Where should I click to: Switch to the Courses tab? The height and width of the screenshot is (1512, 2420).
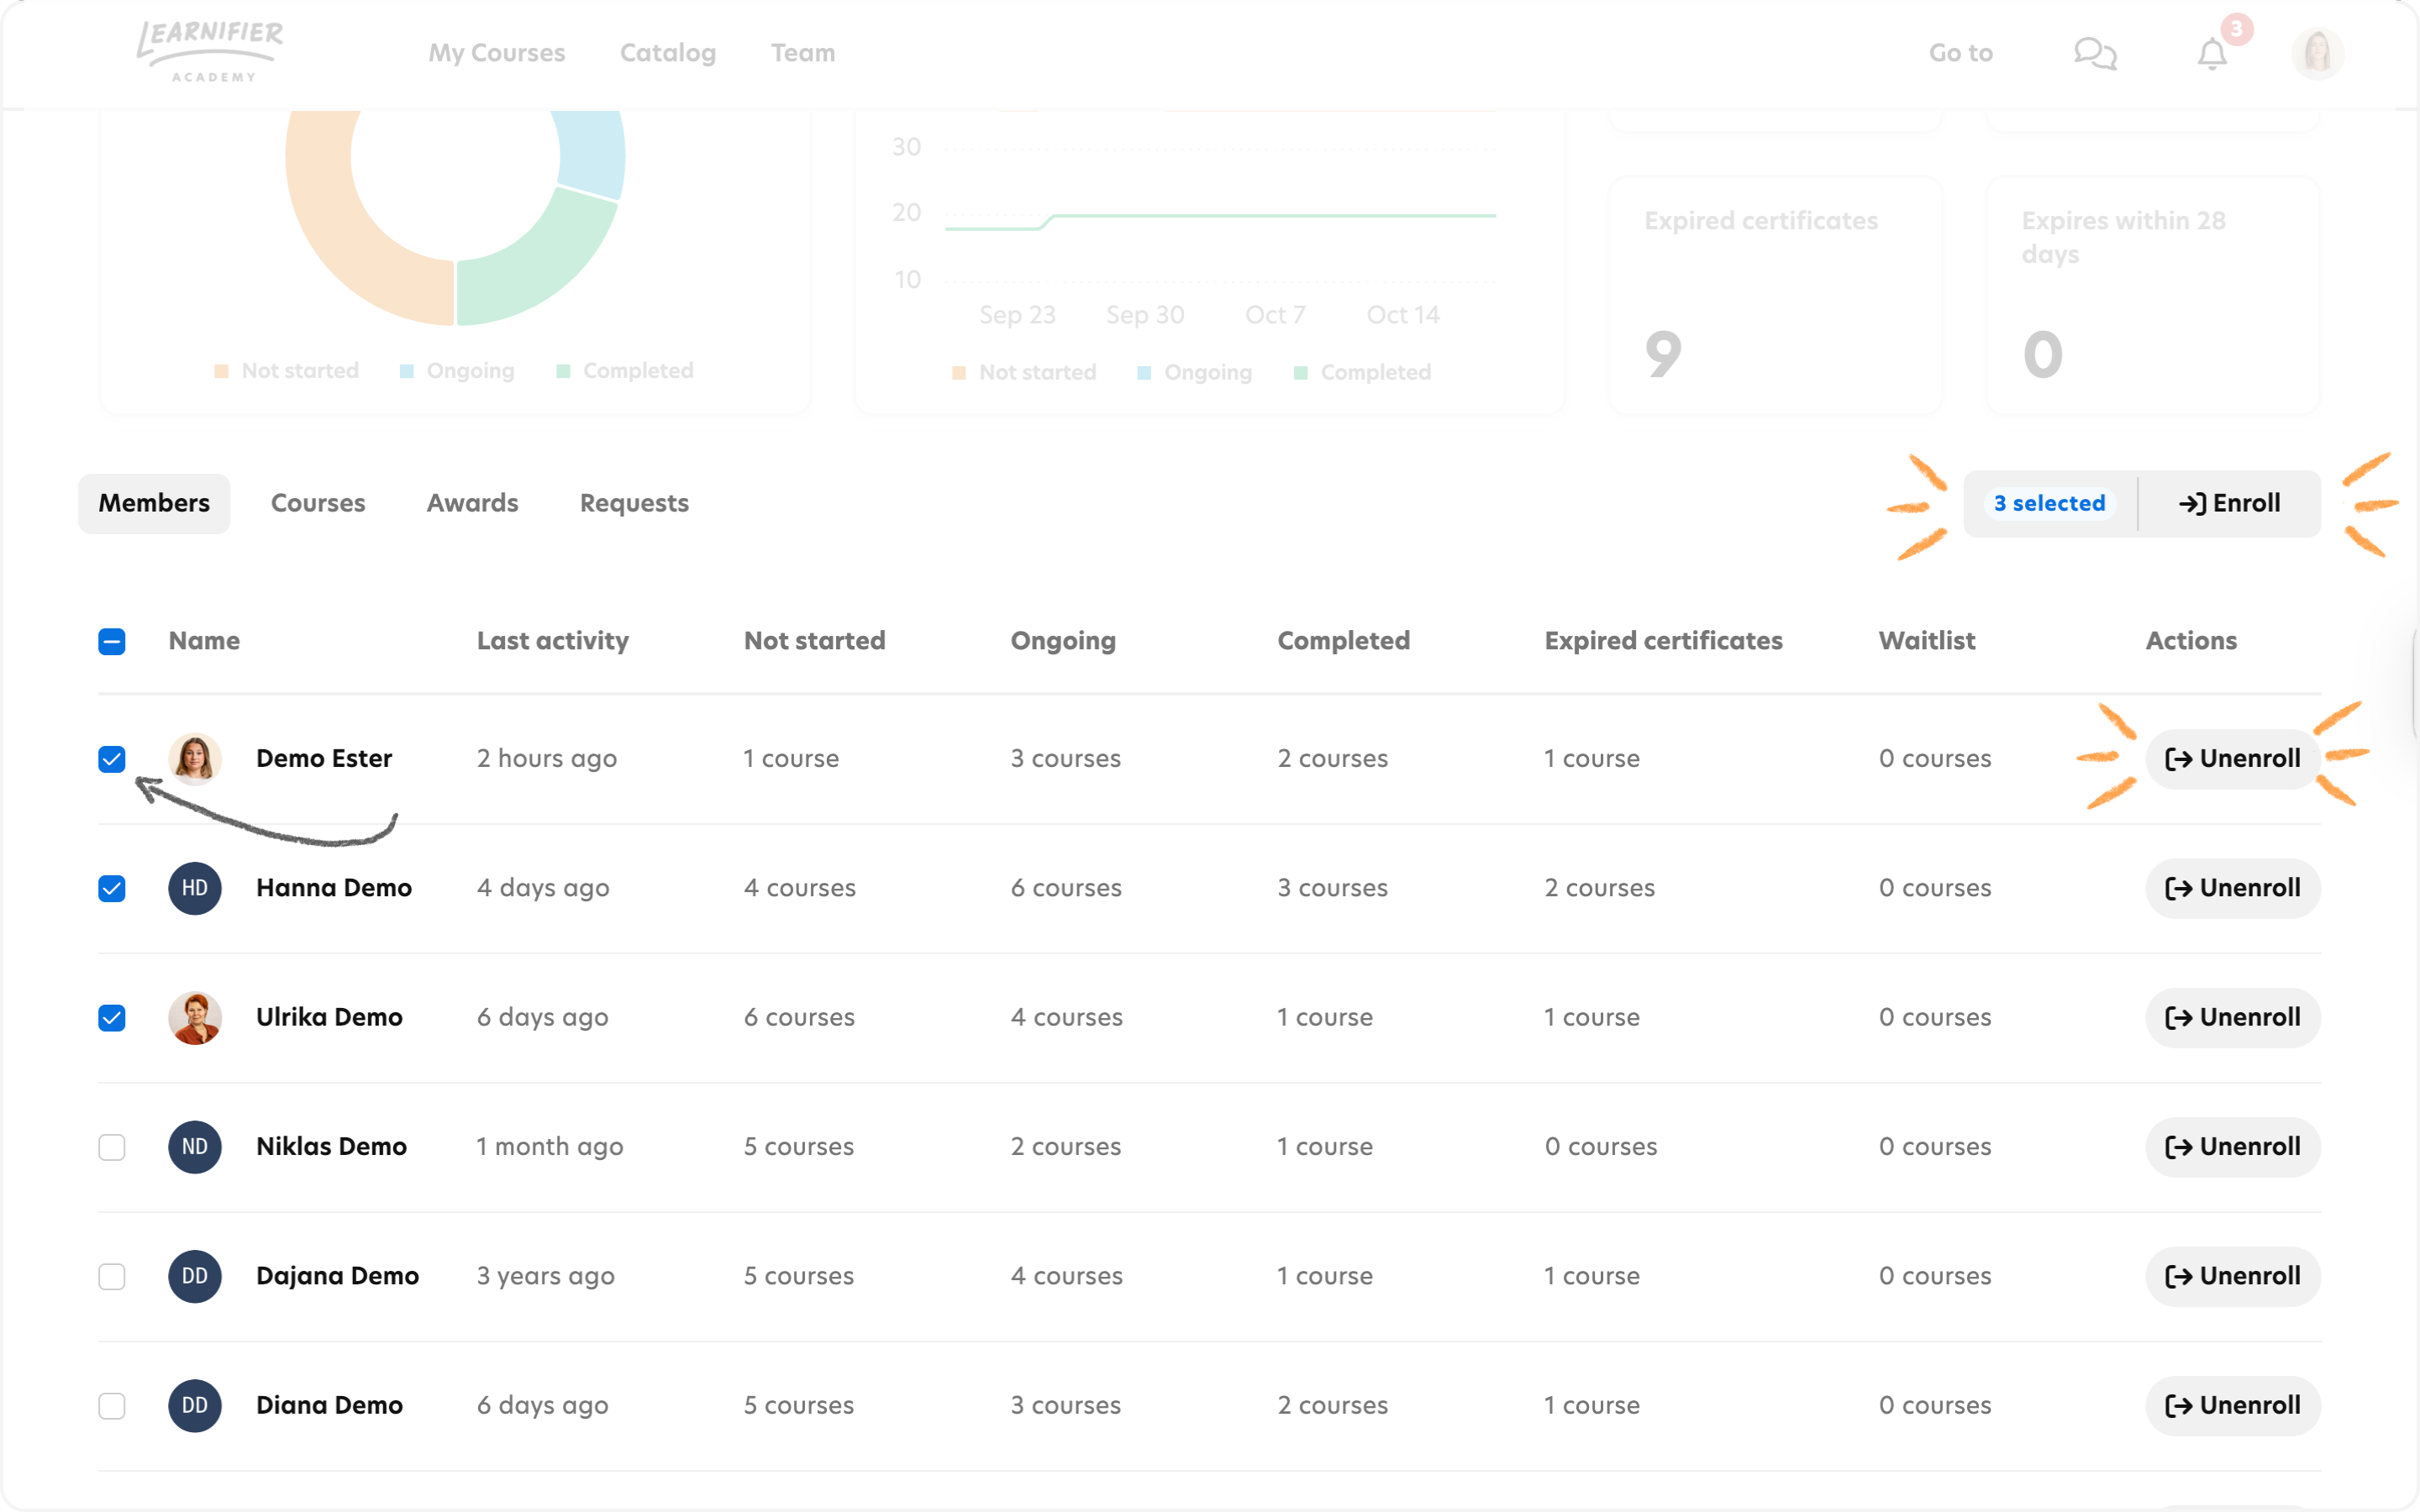click(318, 503)
